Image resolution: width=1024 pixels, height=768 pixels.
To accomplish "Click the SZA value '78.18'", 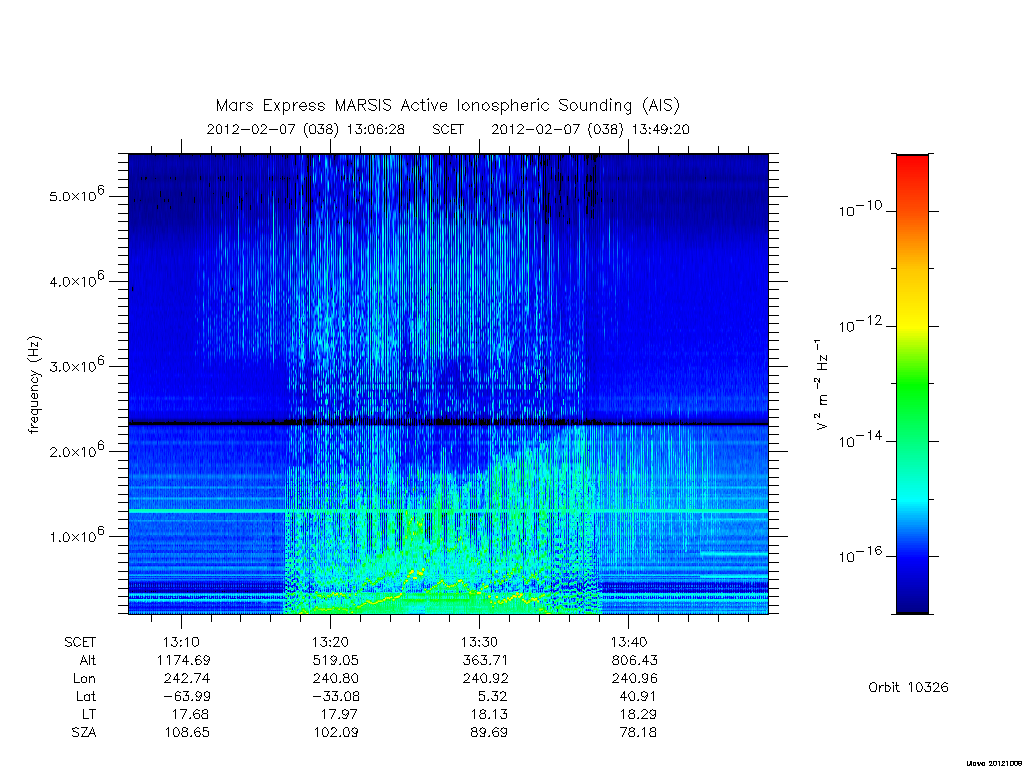I will (637, 733).
